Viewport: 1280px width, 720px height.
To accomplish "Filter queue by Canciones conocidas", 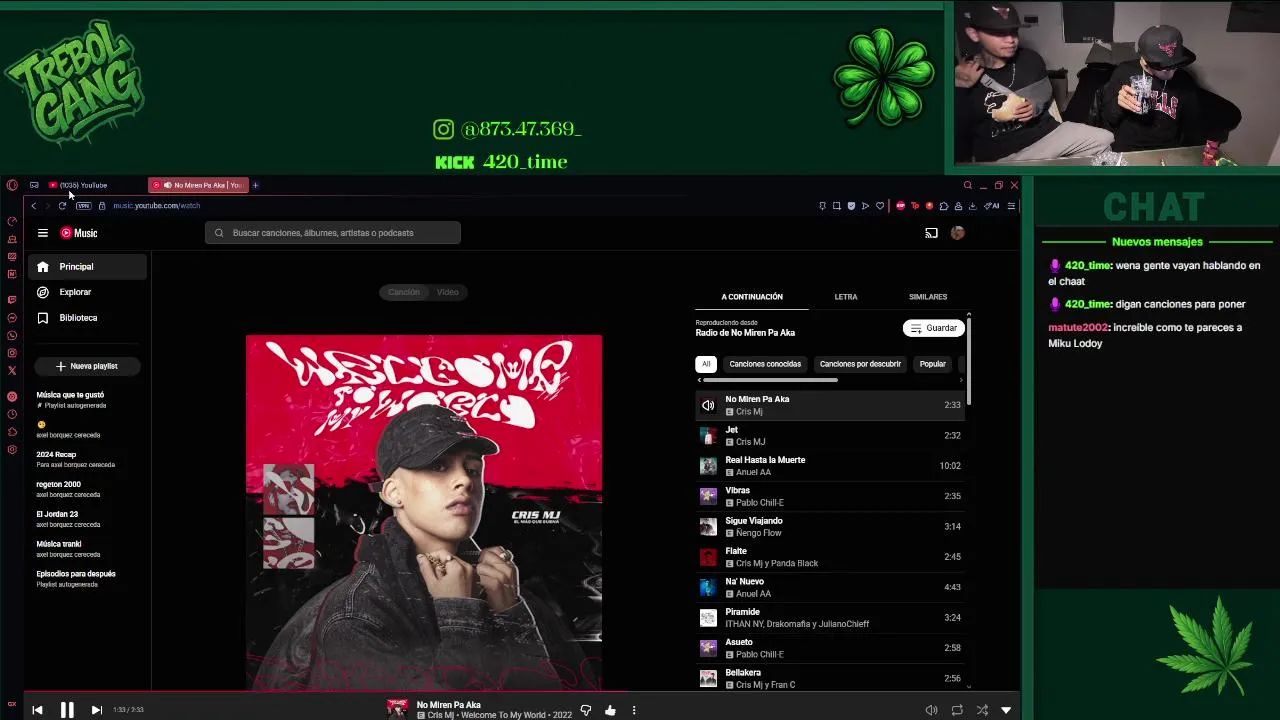I will (765, 364).
